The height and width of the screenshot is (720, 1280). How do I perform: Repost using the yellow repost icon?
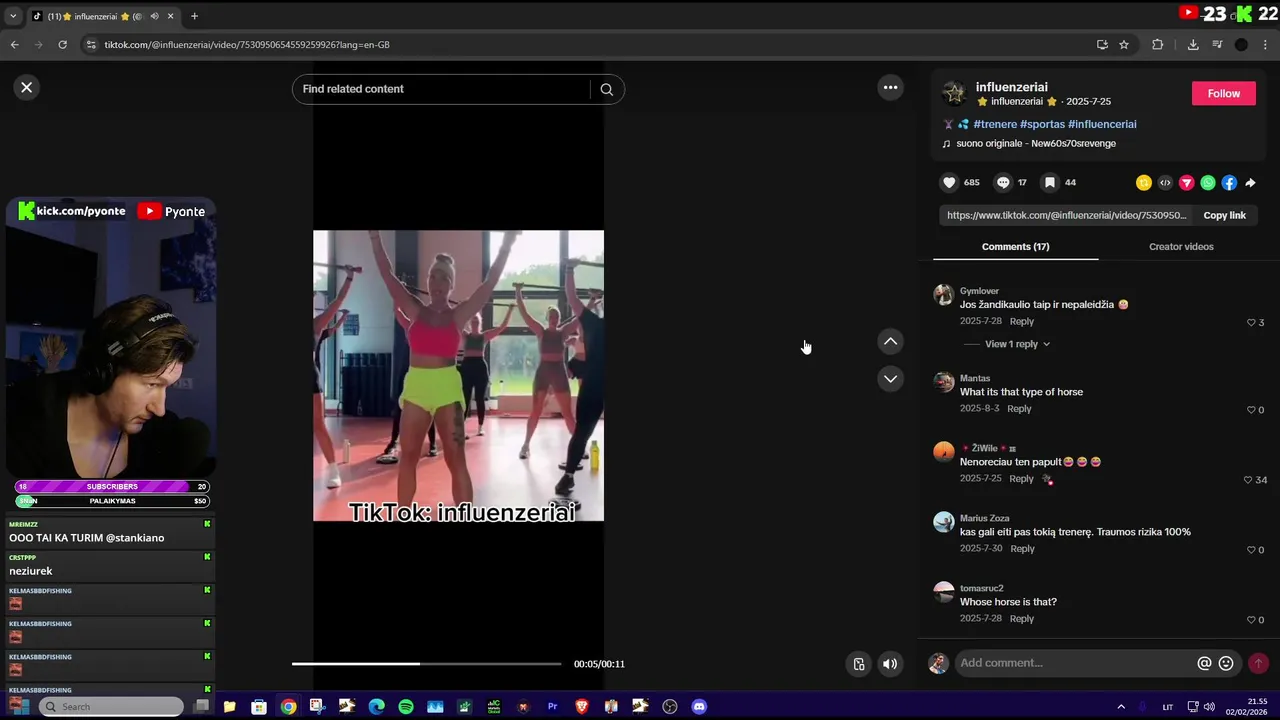click(1144, 183)
